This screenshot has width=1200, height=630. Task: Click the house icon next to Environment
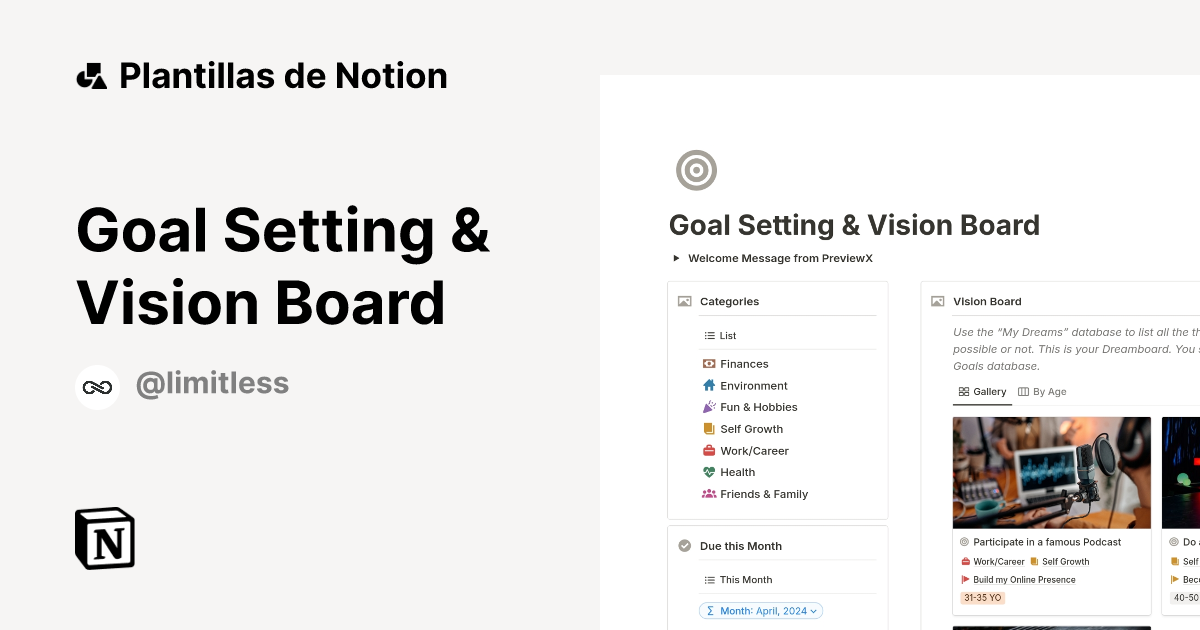pyautogui.click(x=708, y=385)
